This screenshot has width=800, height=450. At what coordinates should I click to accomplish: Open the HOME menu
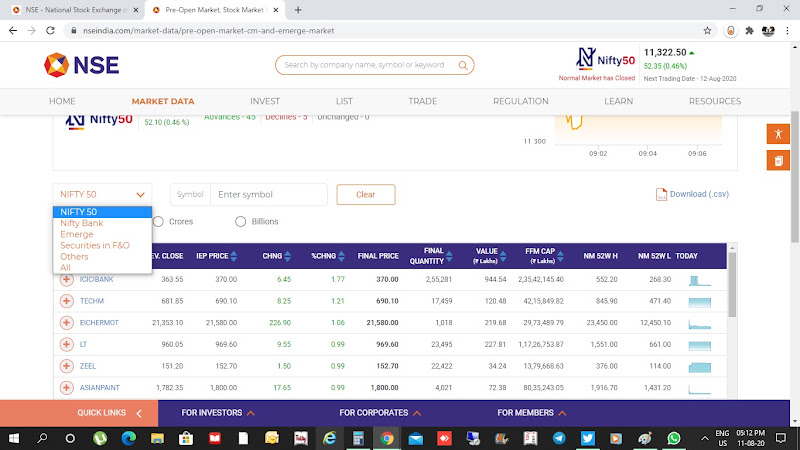click(62, 101)
